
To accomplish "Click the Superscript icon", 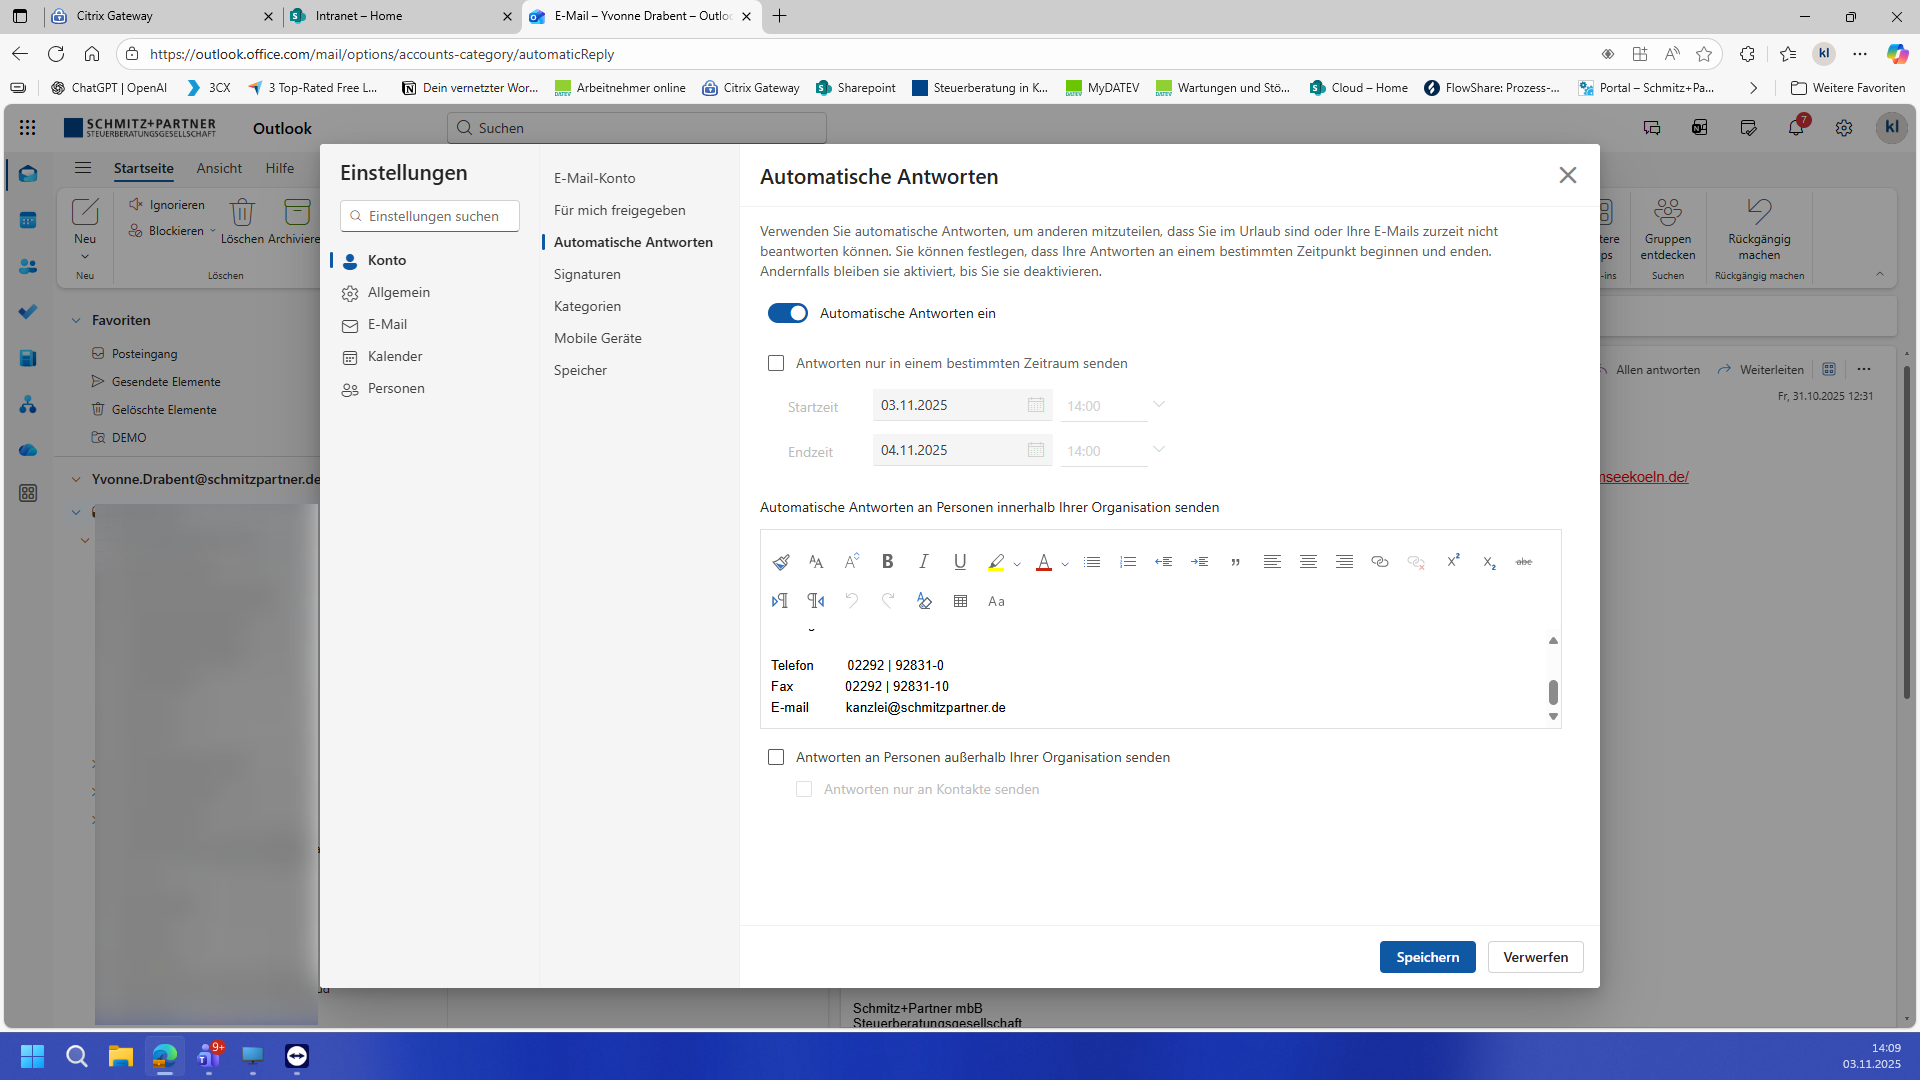I will tap(1453, 561).
